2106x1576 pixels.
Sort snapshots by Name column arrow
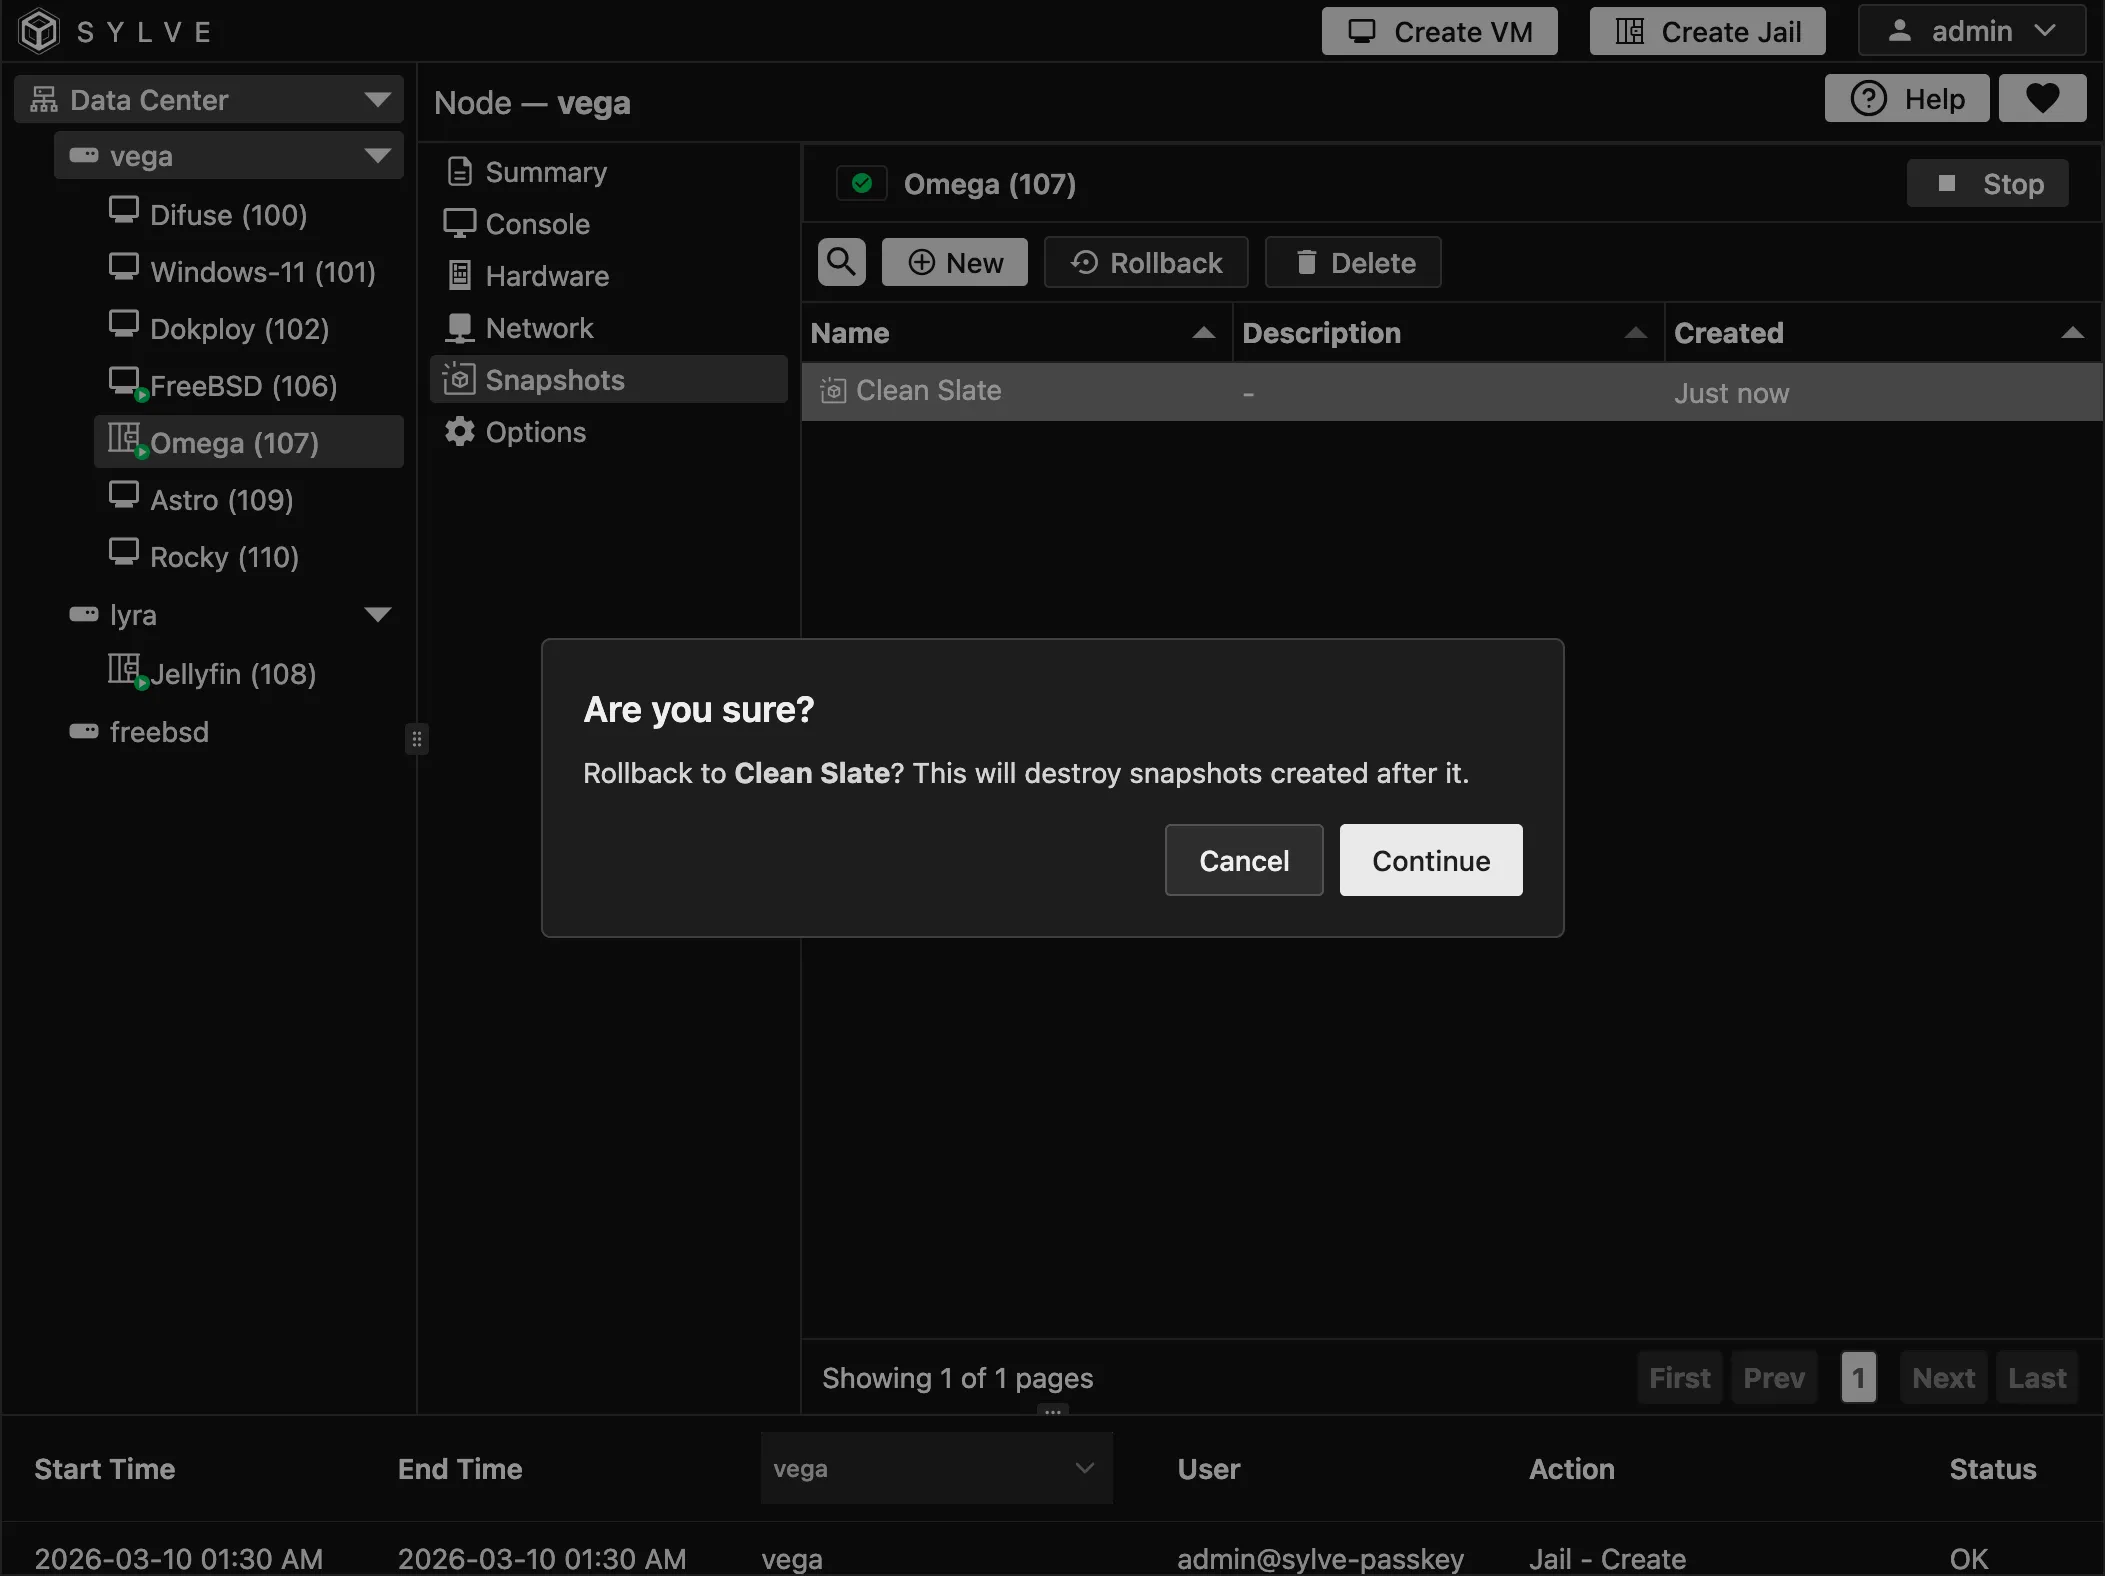1203,333
